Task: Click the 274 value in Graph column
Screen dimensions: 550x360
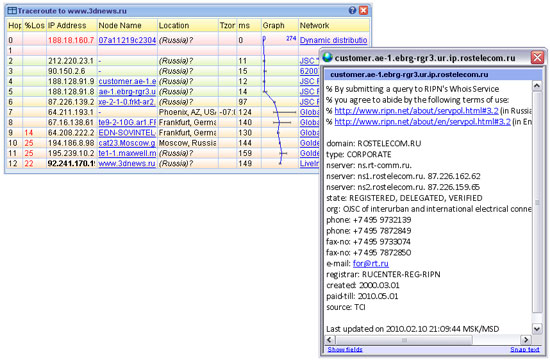Action: [291, 38]
